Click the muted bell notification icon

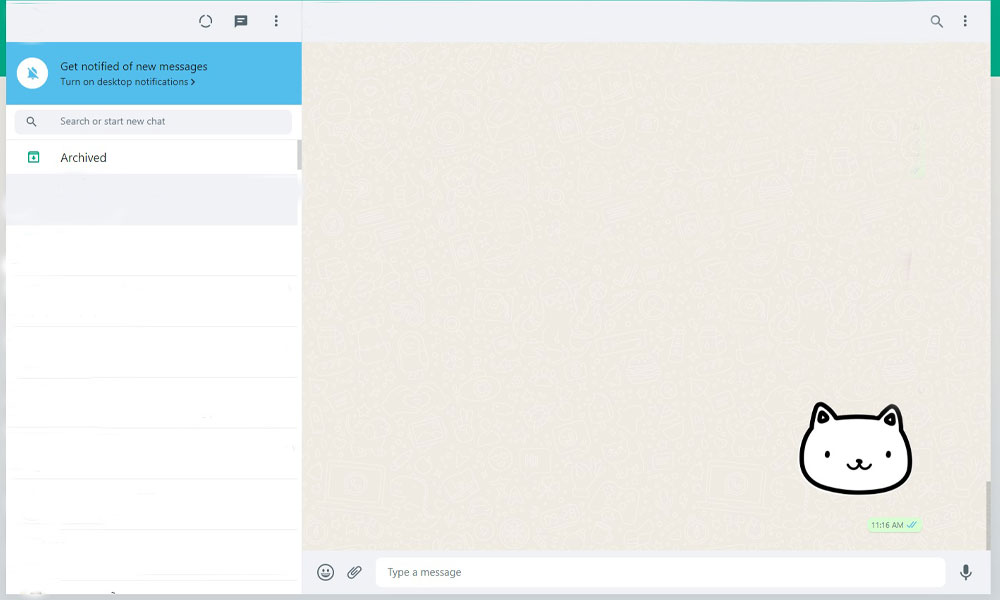33,73
